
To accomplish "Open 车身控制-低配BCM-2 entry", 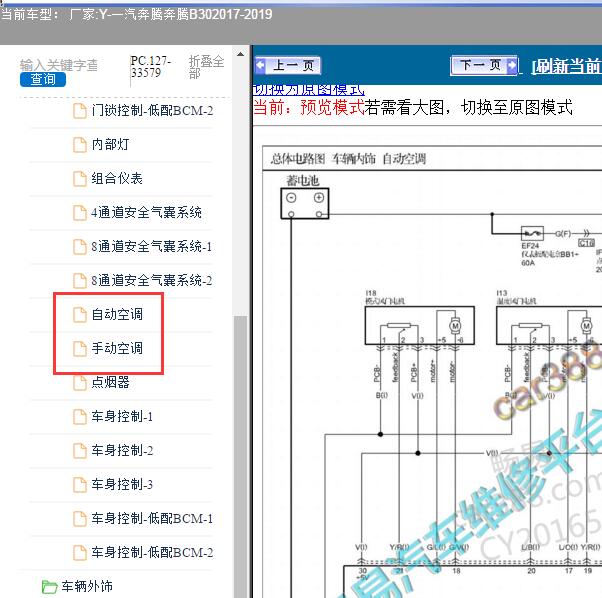I will [152, 552].
